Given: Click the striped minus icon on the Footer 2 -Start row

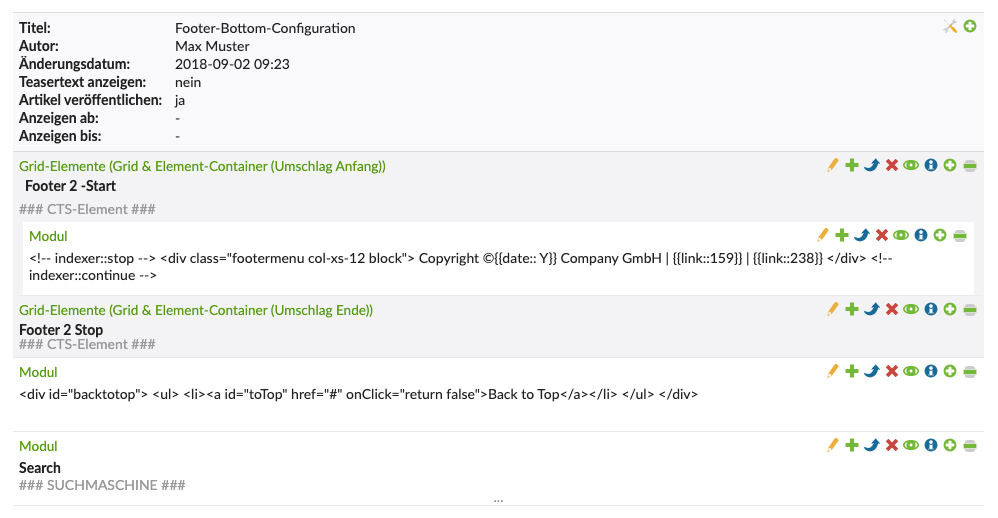Looking at the screenshot, I should pos(970,165).
